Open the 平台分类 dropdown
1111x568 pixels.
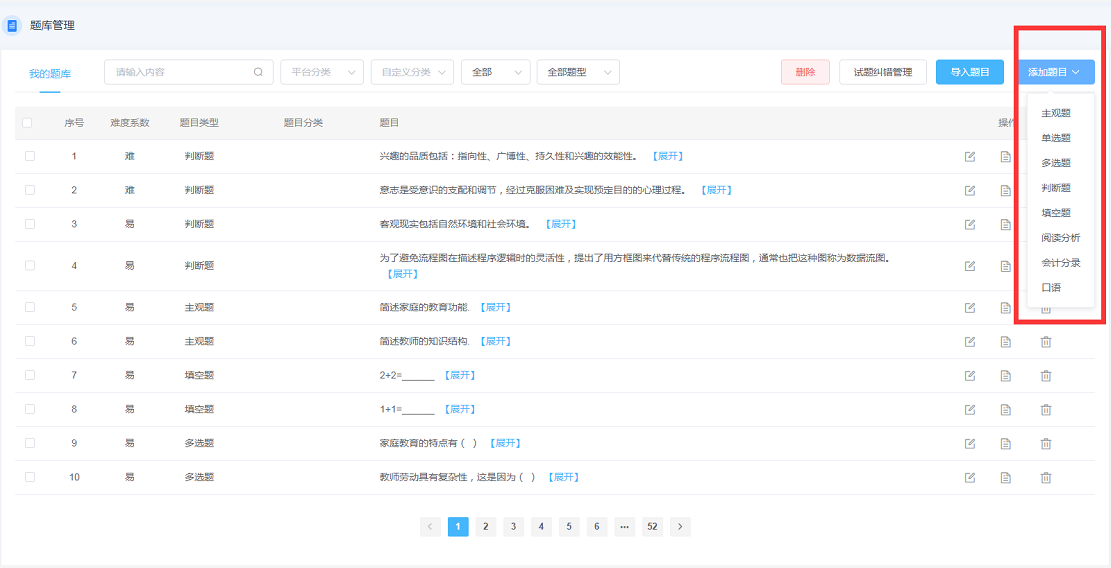pos(322,72)
